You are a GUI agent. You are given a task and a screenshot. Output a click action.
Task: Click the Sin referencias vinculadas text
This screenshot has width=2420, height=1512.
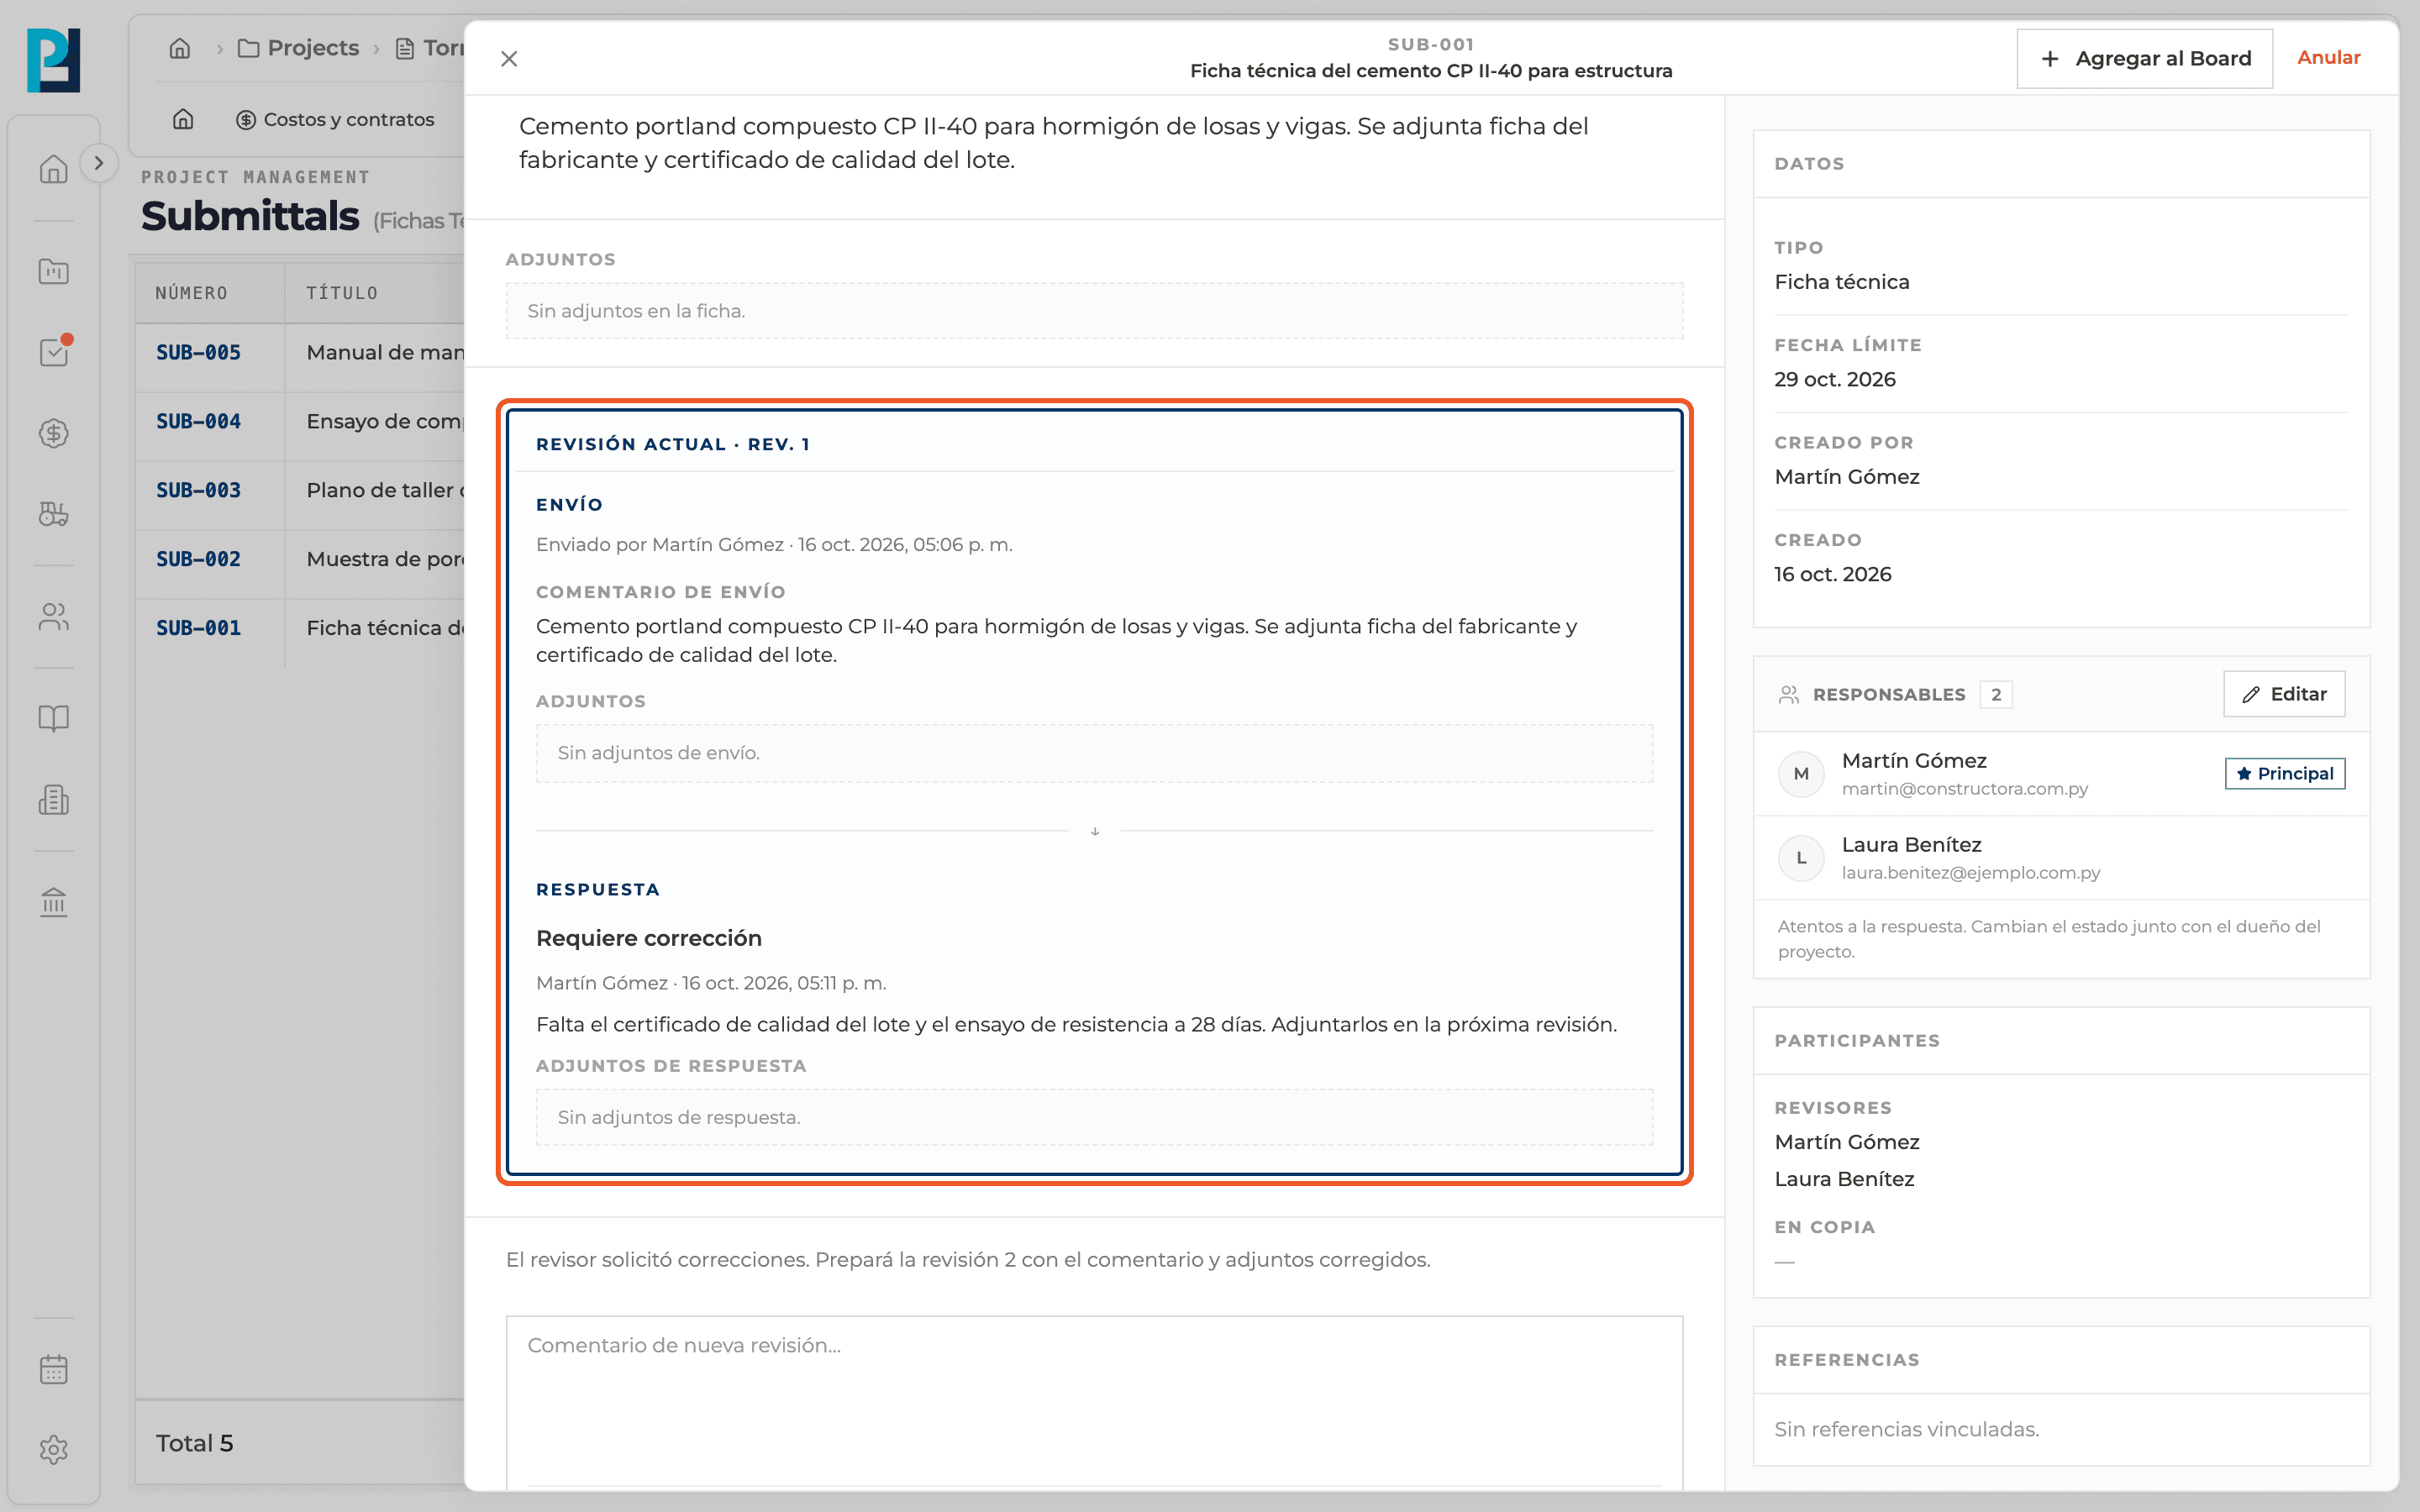tap(1906, 1429)
